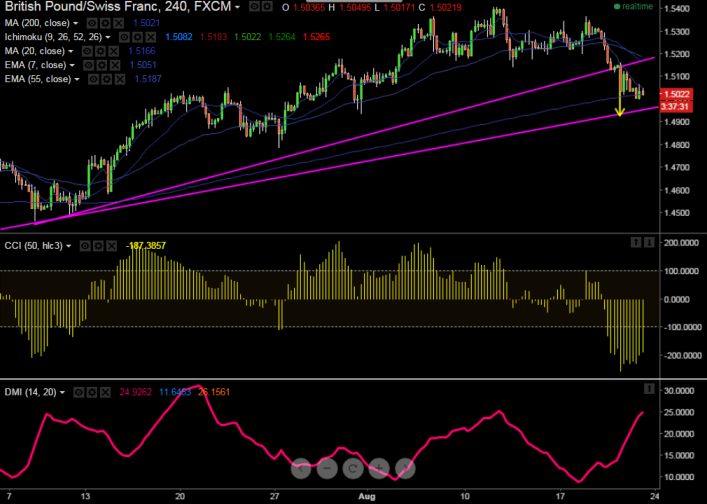Delete the Ichimoku indicator with X
Image resolution: width=707 pixels, height=504 pixels.
coord(151,37)
